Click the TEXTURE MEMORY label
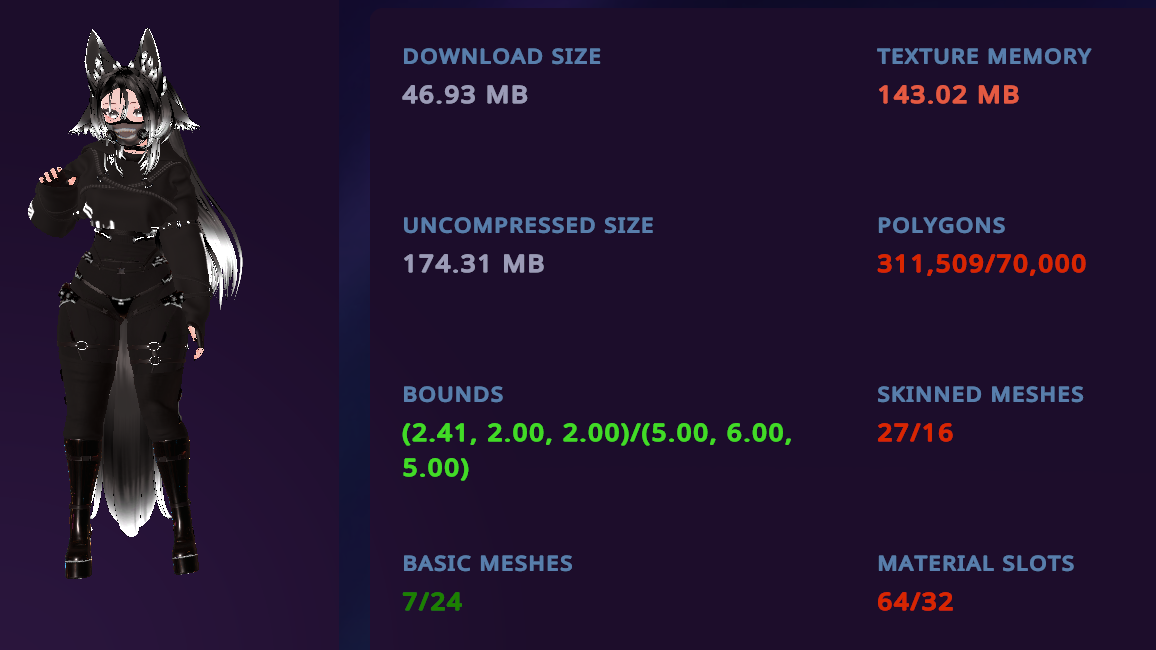Screen dimensions: 1156x650 984,57
